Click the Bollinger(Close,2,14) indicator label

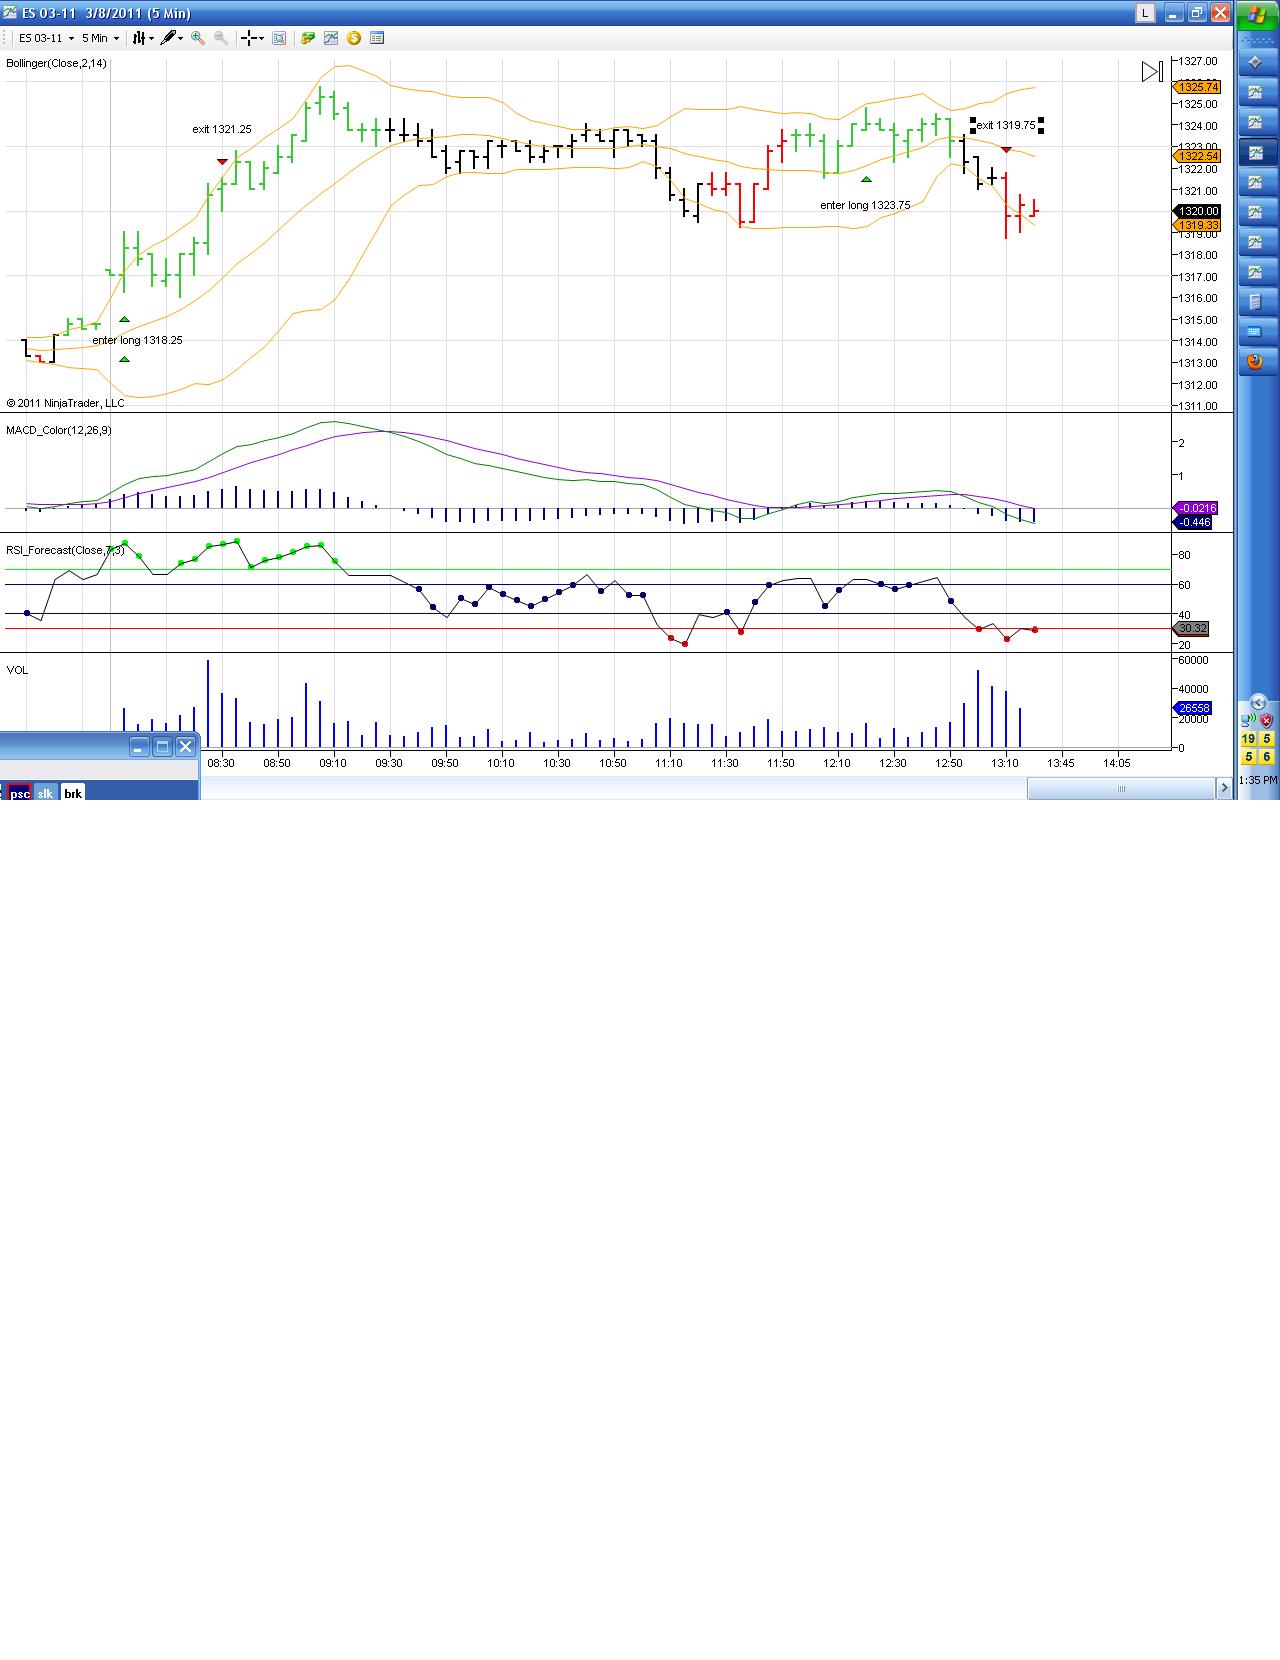pyautogui.click(x=56, y=63)
